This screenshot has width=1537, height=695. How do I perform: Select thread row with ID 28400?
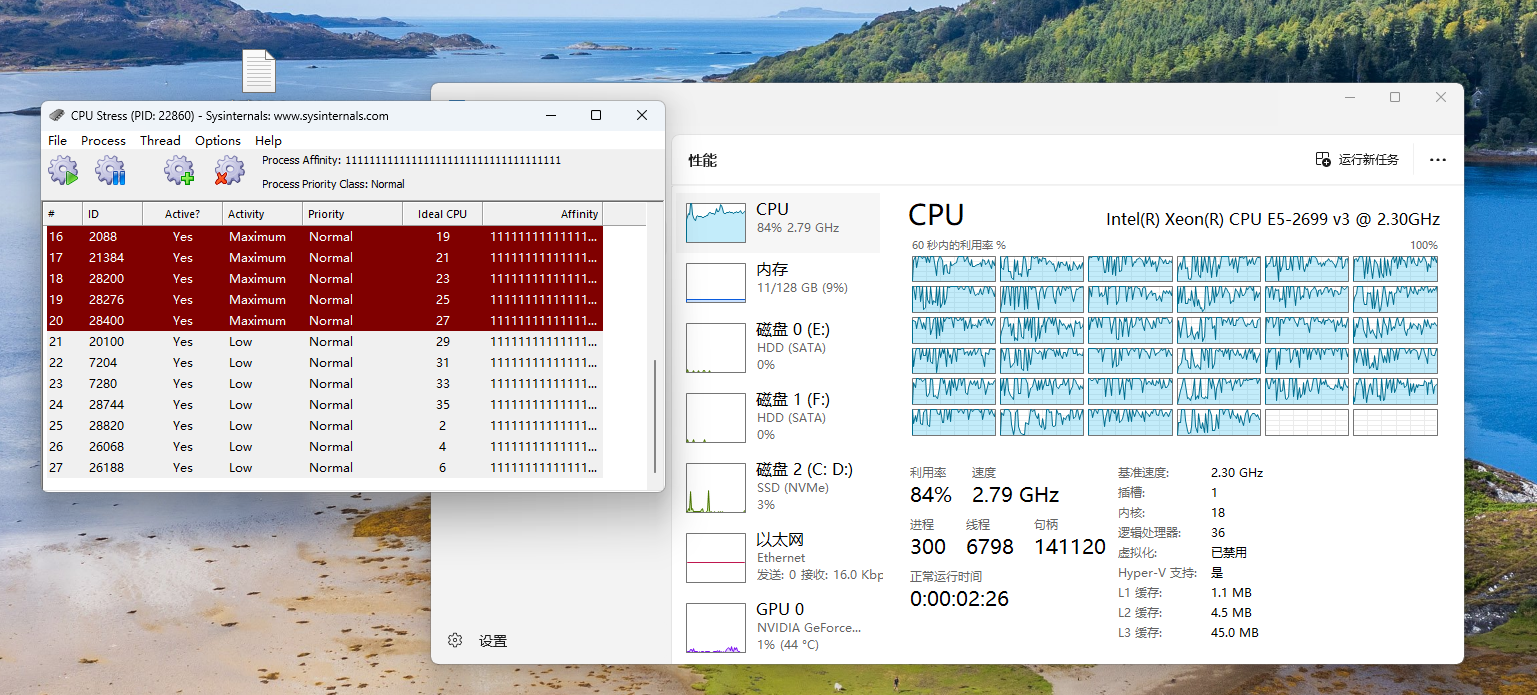point(323,321)
